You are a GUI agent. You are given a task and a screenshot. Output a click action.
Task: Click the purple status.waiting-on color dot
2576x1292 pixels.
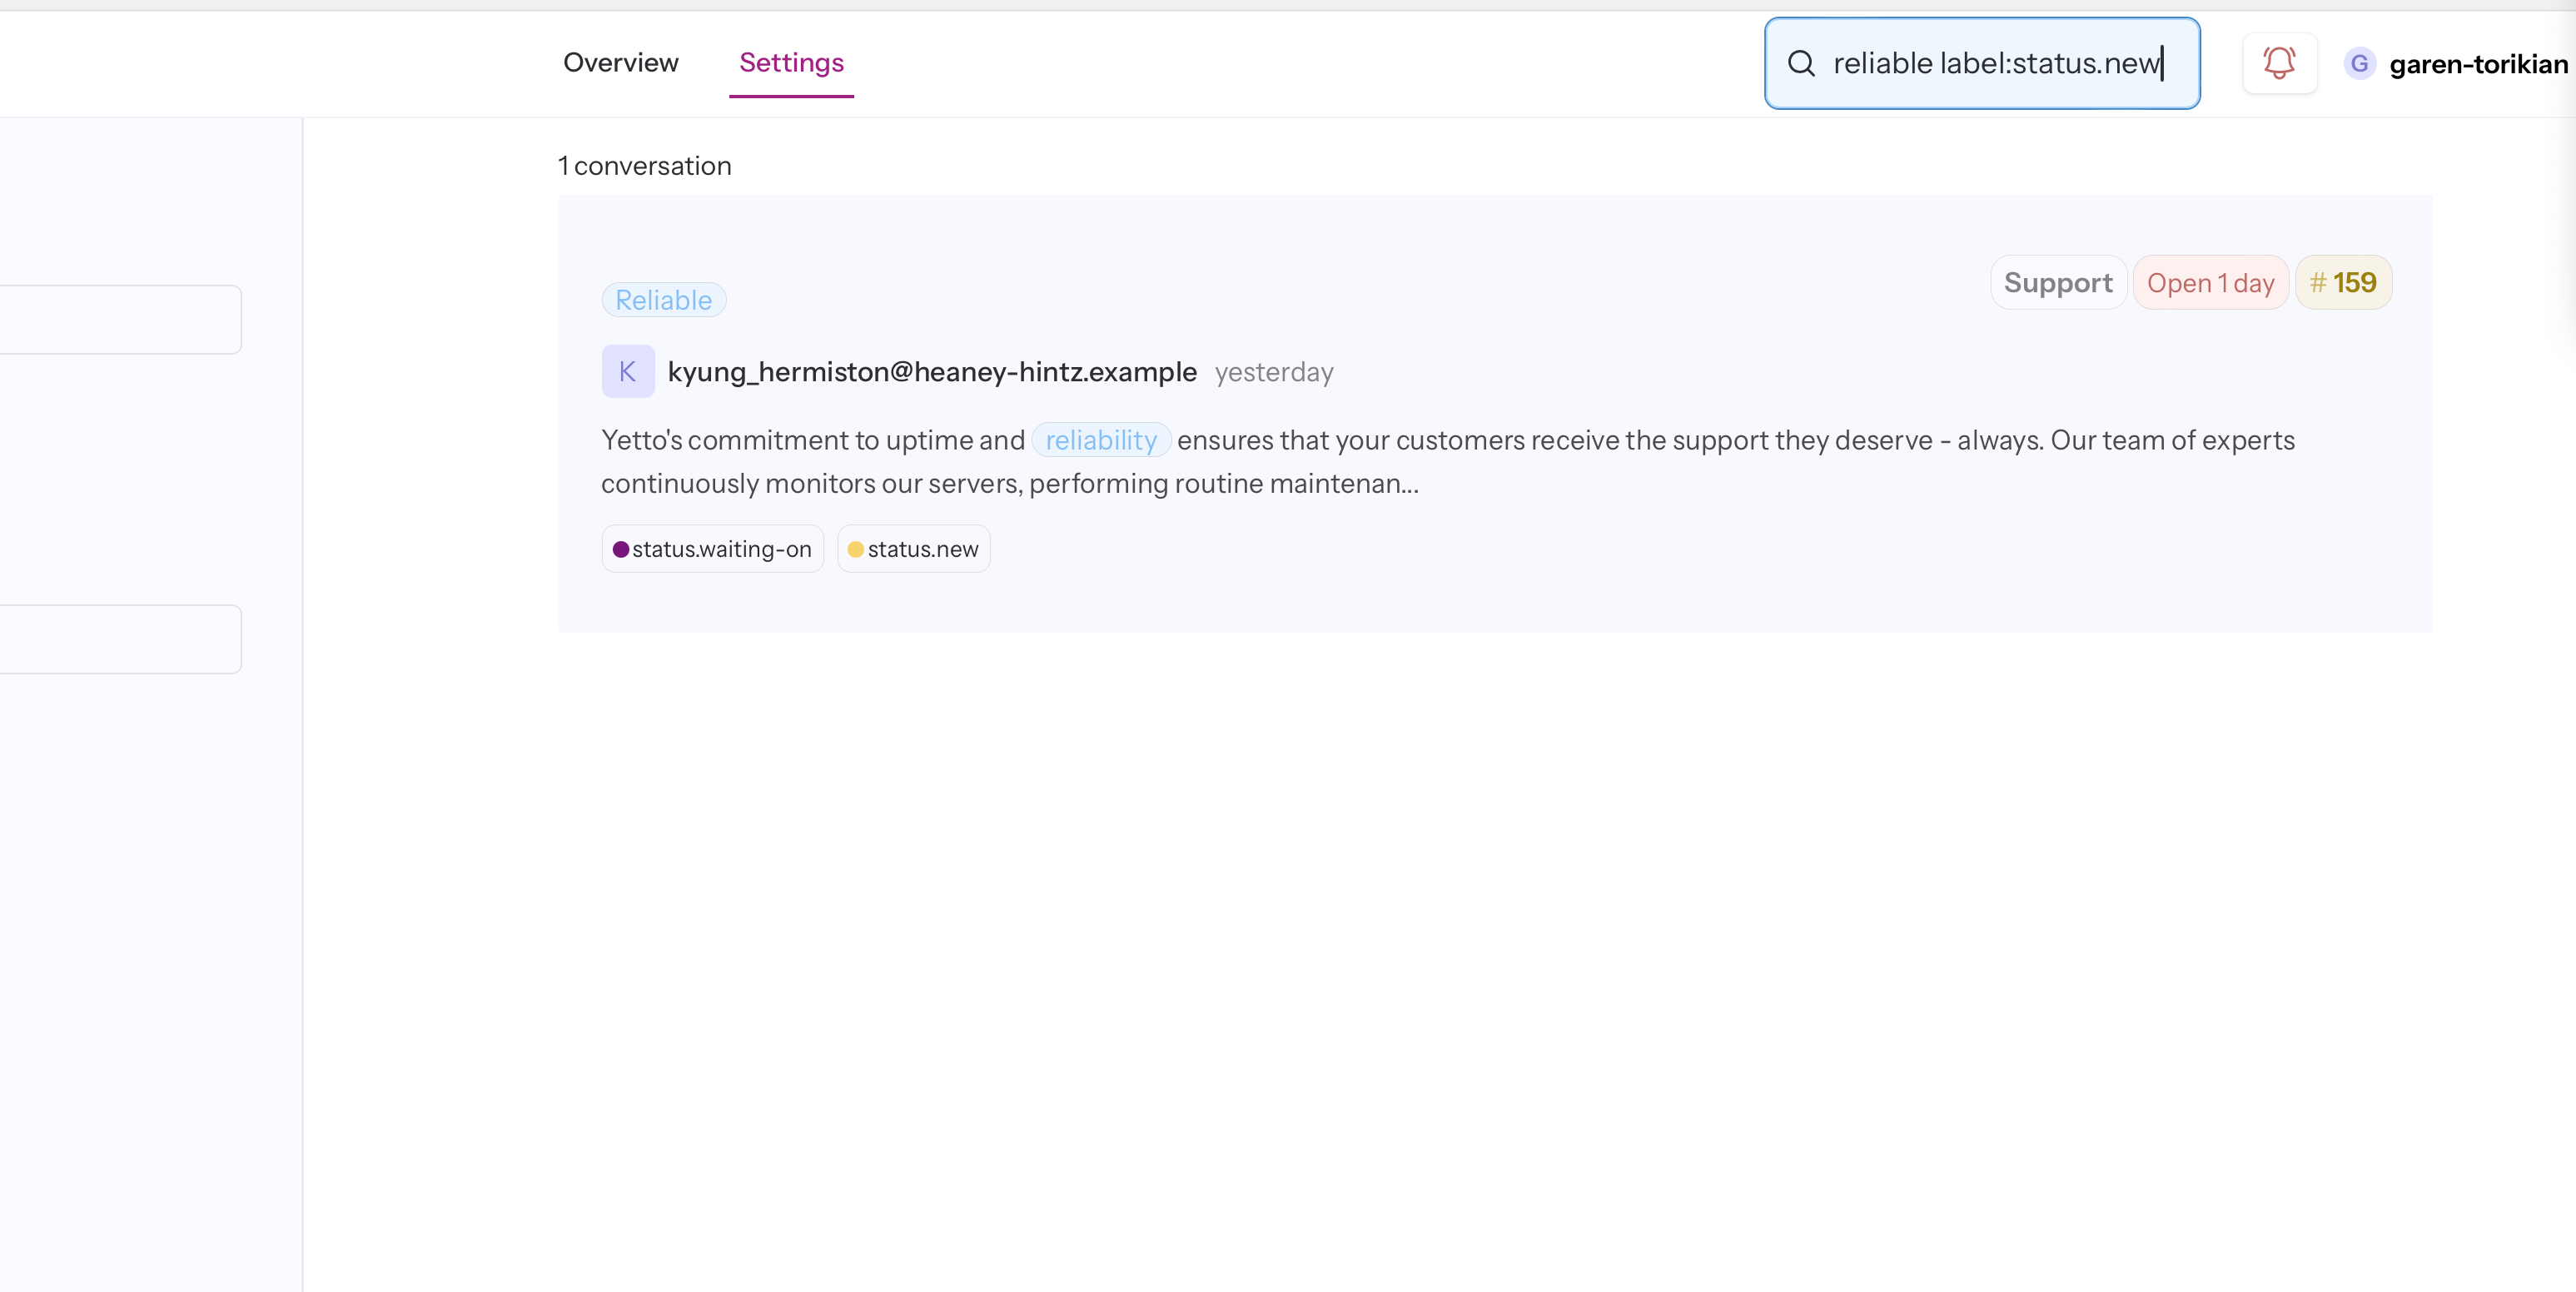tap(621, 549)
